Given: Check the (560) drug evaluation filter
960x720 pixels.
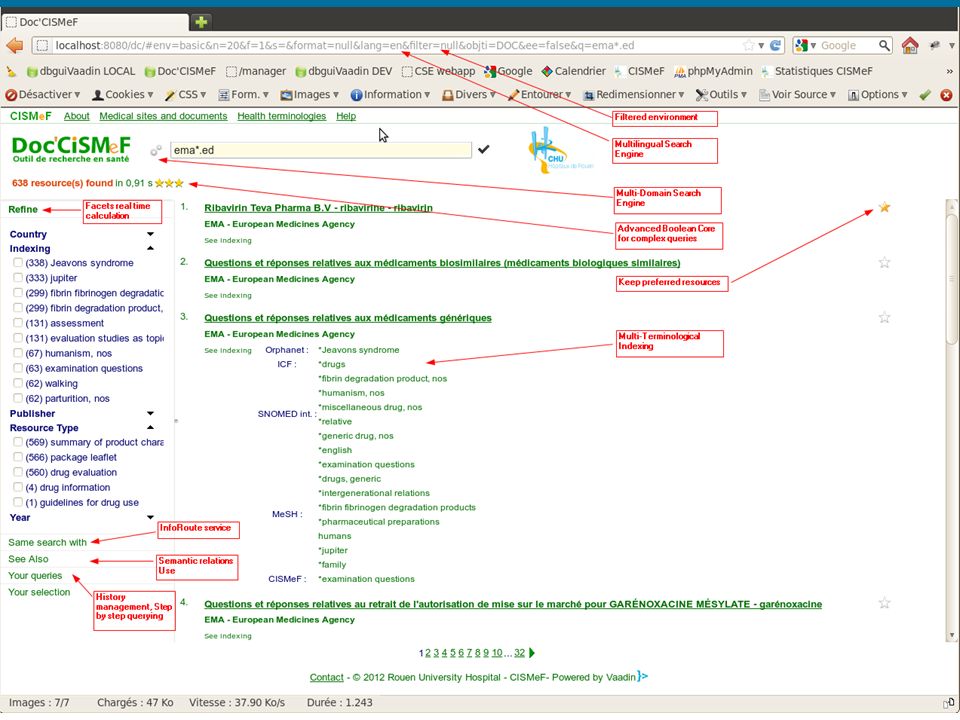Looking at the screenshot, I should 18,472.
